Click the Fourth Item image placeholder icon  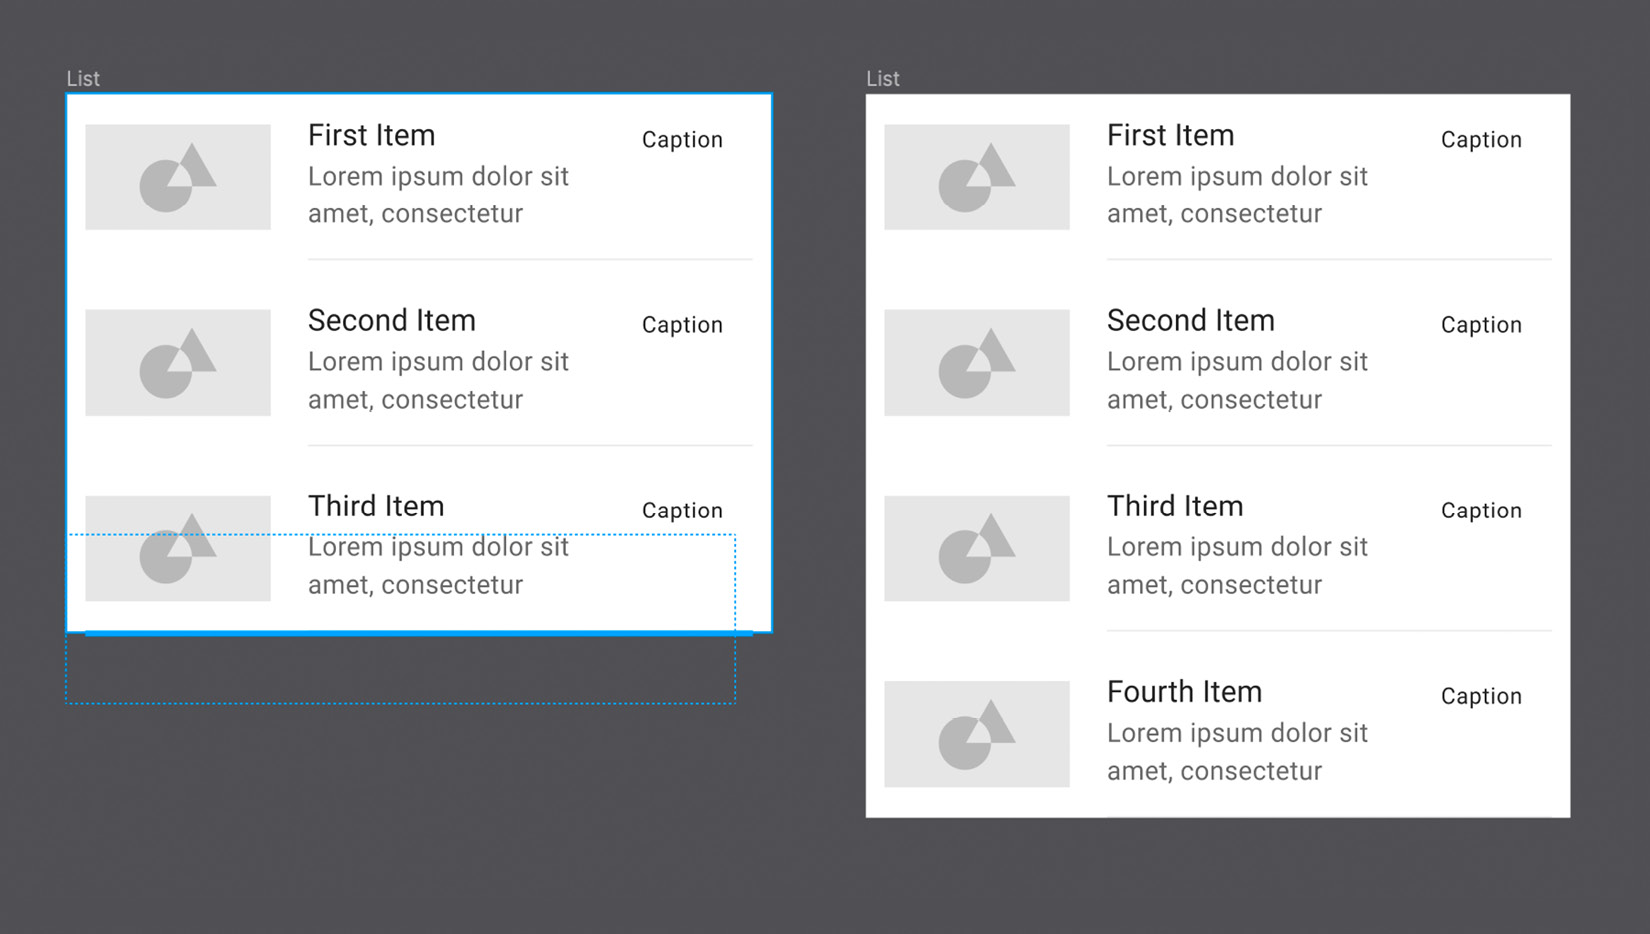(976, 733)
